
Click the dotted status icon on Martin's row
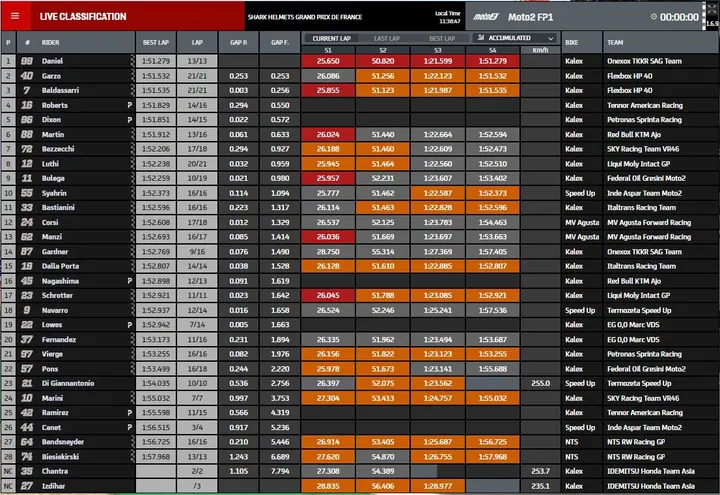click(132, 135)
